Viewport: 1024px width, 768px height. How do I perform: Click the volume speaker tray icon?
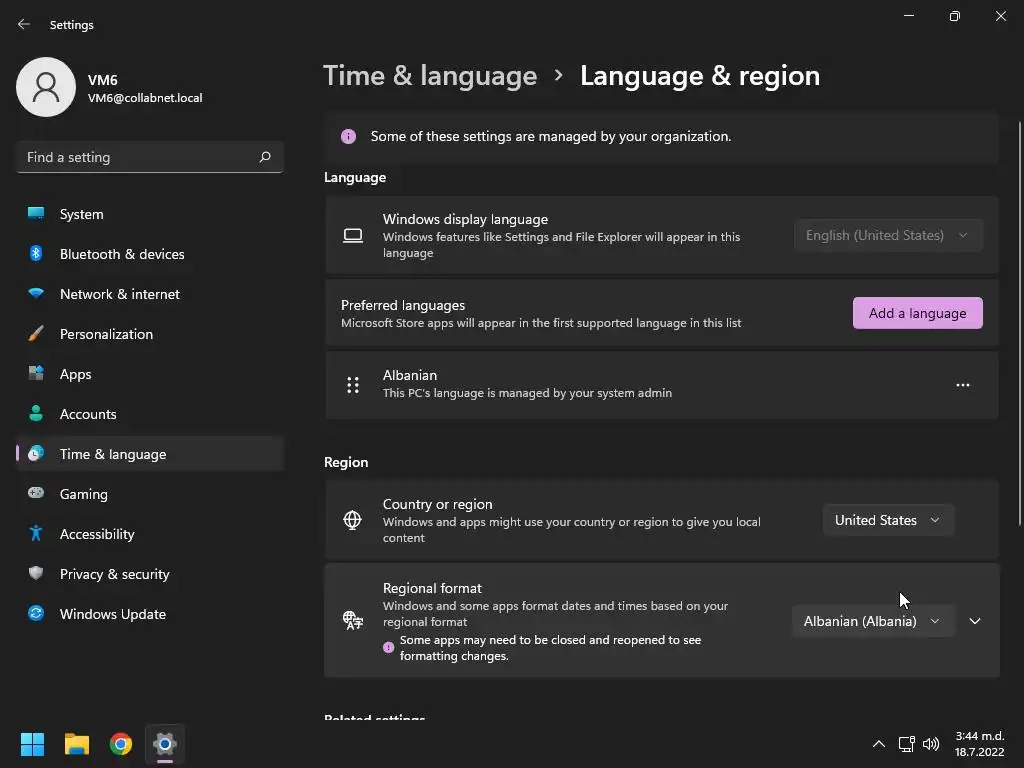pos(931,744)
